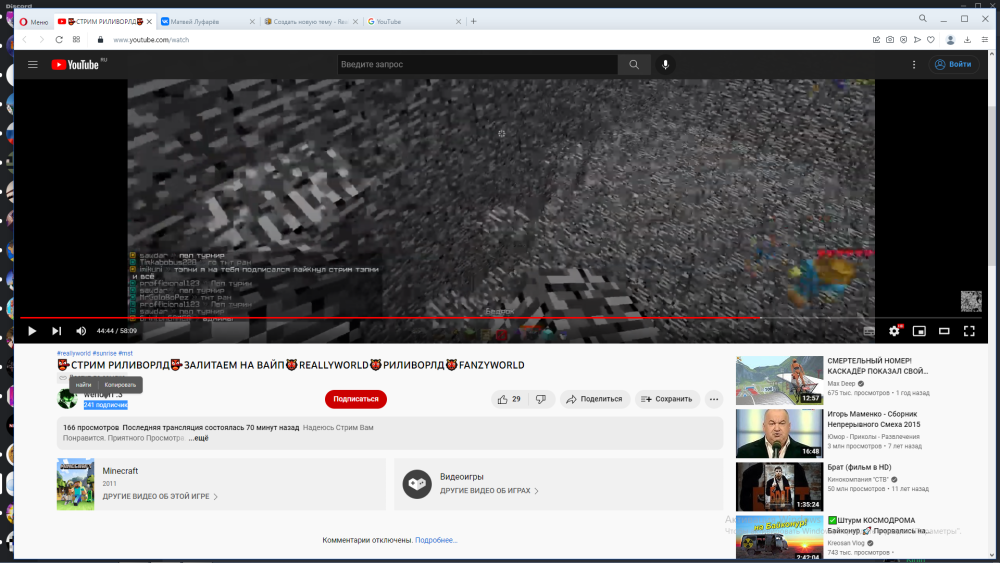Open Opera Flow send icon

coord(917,40)
